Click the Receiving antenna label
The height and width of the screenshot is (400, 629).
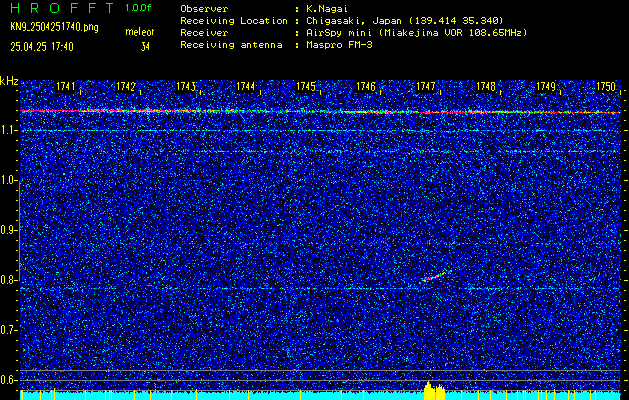[231, 45]
